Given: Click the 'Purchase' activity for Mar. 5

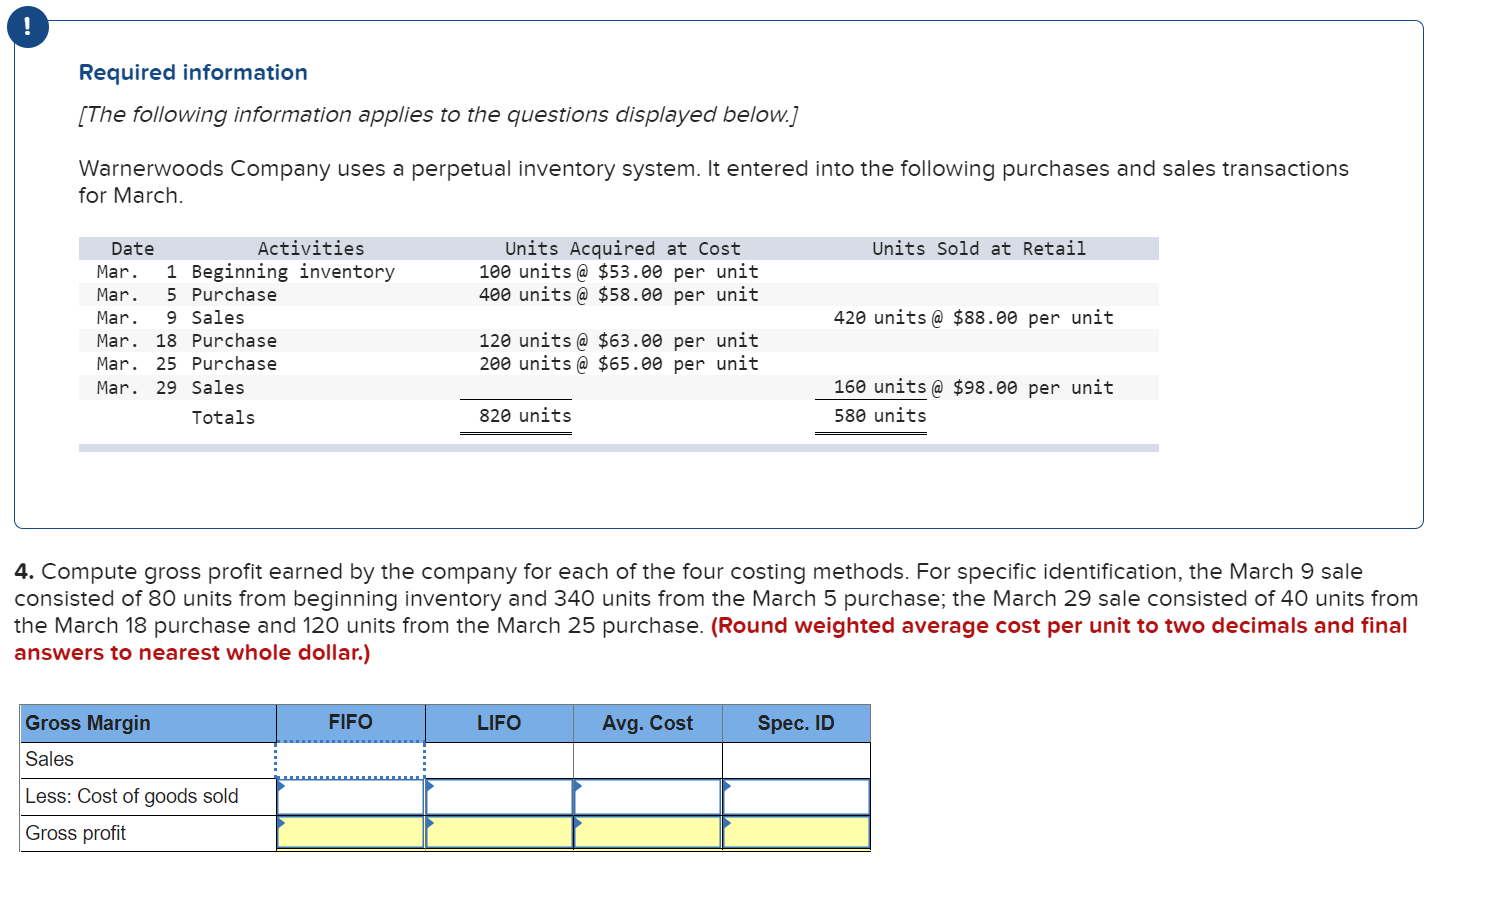Looking at the screenshot, I should point(234,295).
